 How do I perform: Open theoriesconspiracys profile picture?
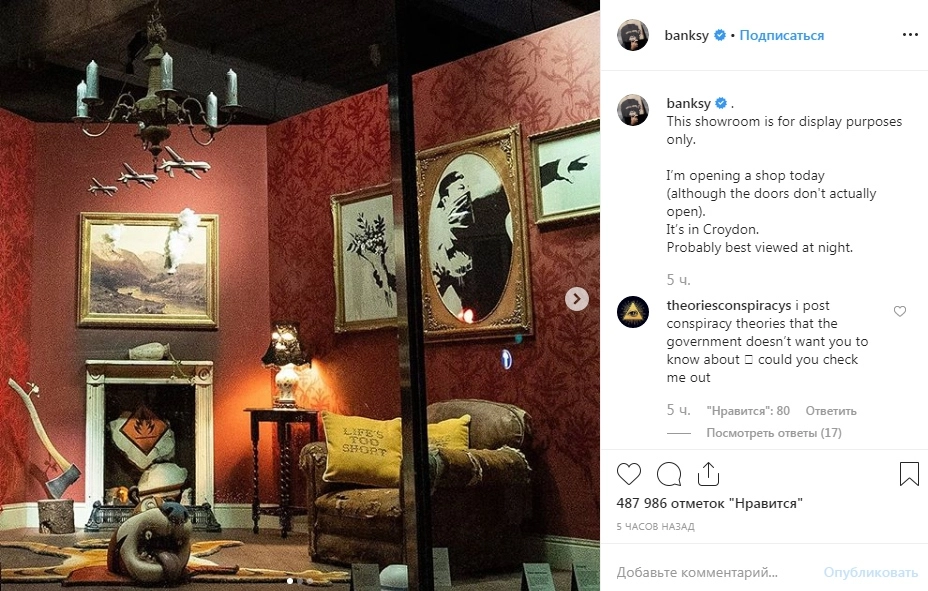click(x=633, y=312)
